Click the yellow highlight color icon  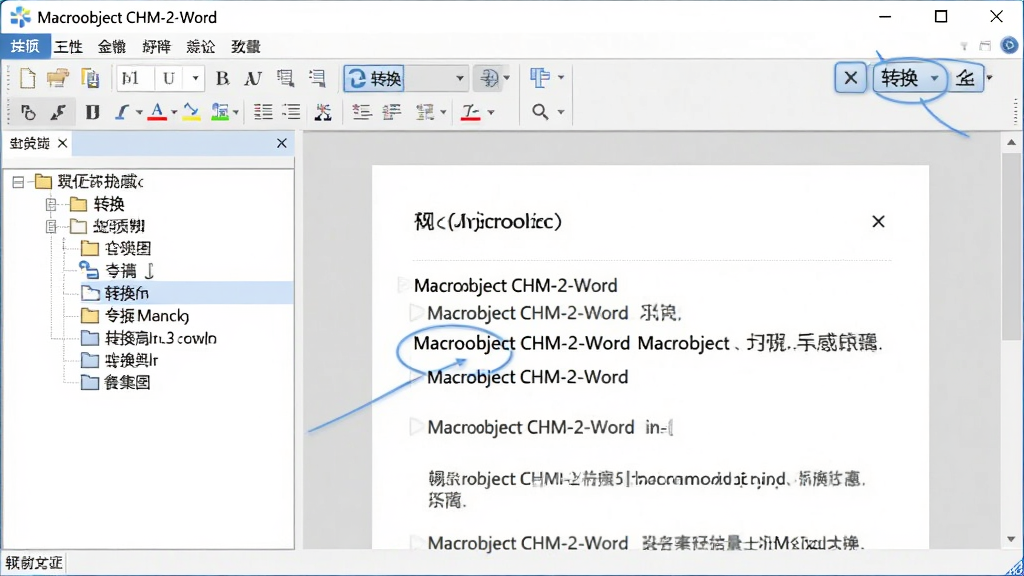[191, 112]
